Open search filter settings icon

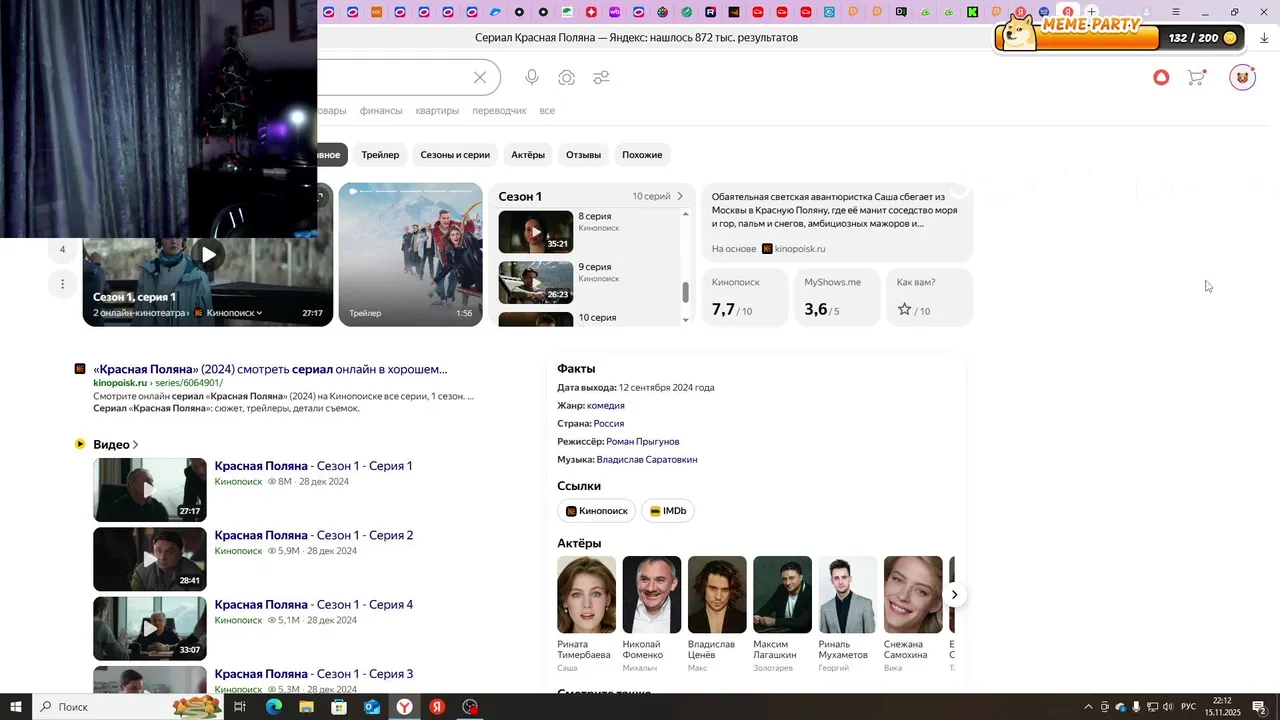coord(601,78)
